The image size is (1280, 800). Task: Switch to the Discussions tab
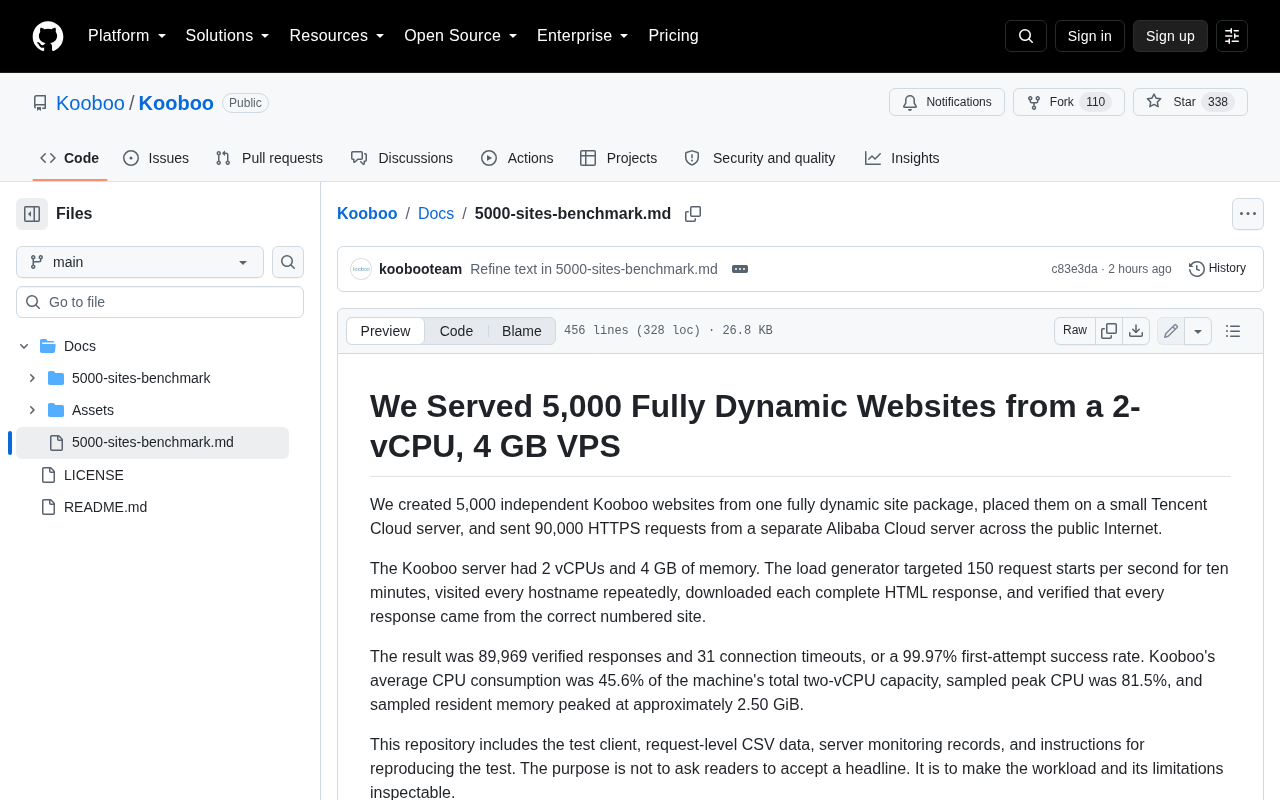click(x=402, y=158)
